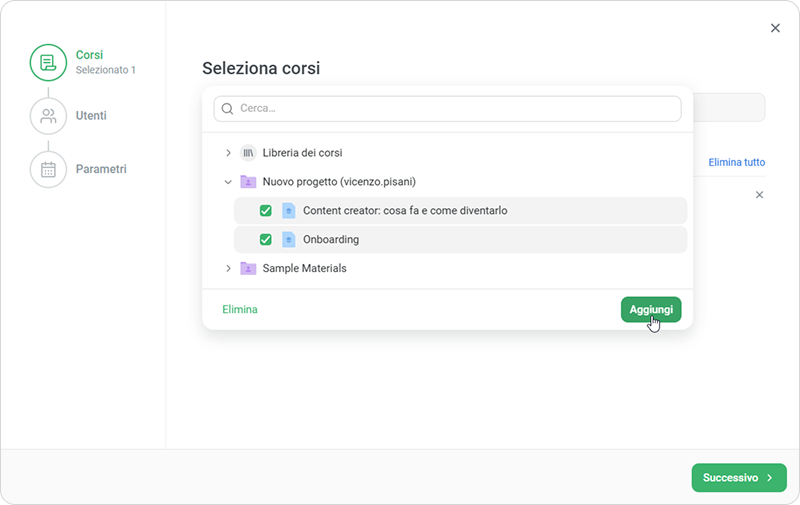Click the Libreria dei corsi library icon
This screenshot has width=800, height=505.
click(248, 152)
